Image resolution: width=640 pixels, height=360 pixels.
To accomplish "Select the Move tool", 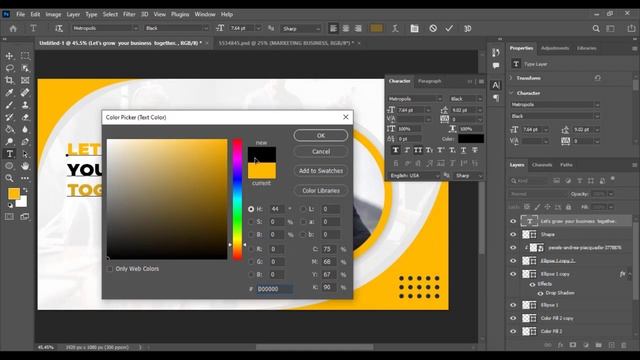I will click(x=9, y=56).
